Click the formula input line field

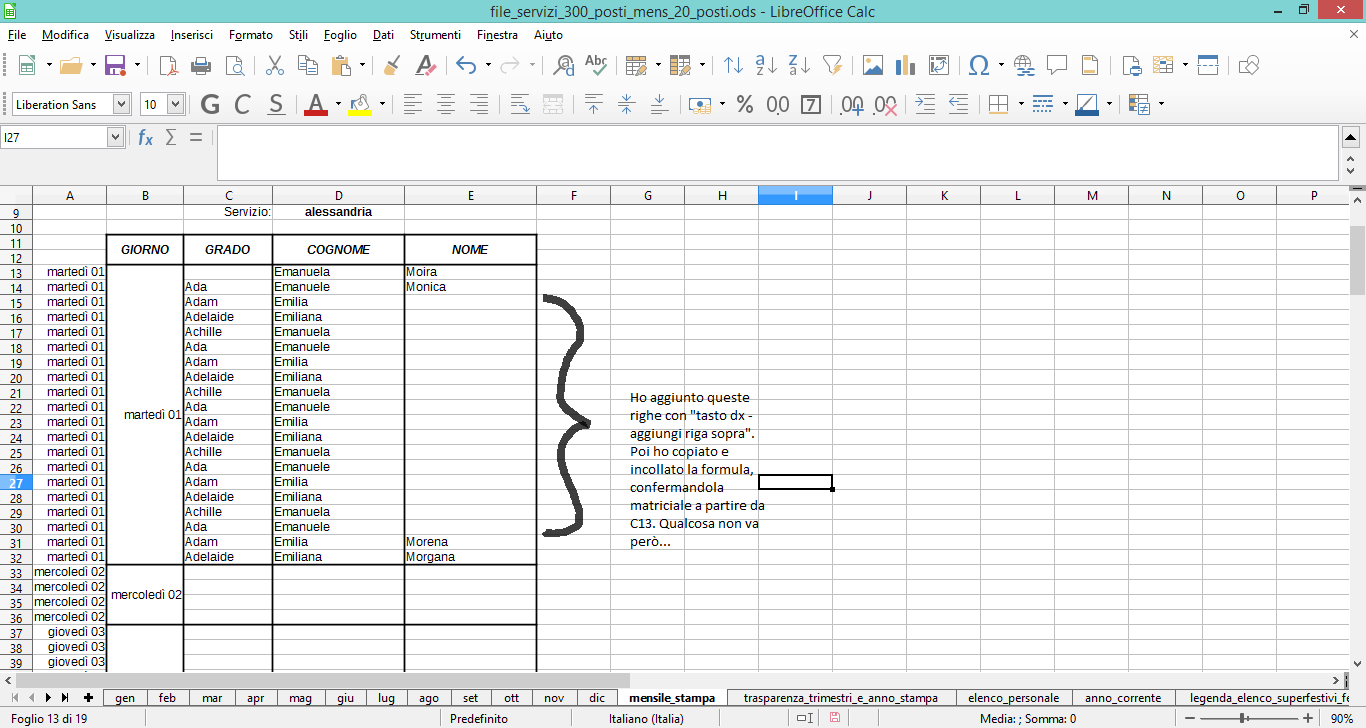(x=776, y=153)
